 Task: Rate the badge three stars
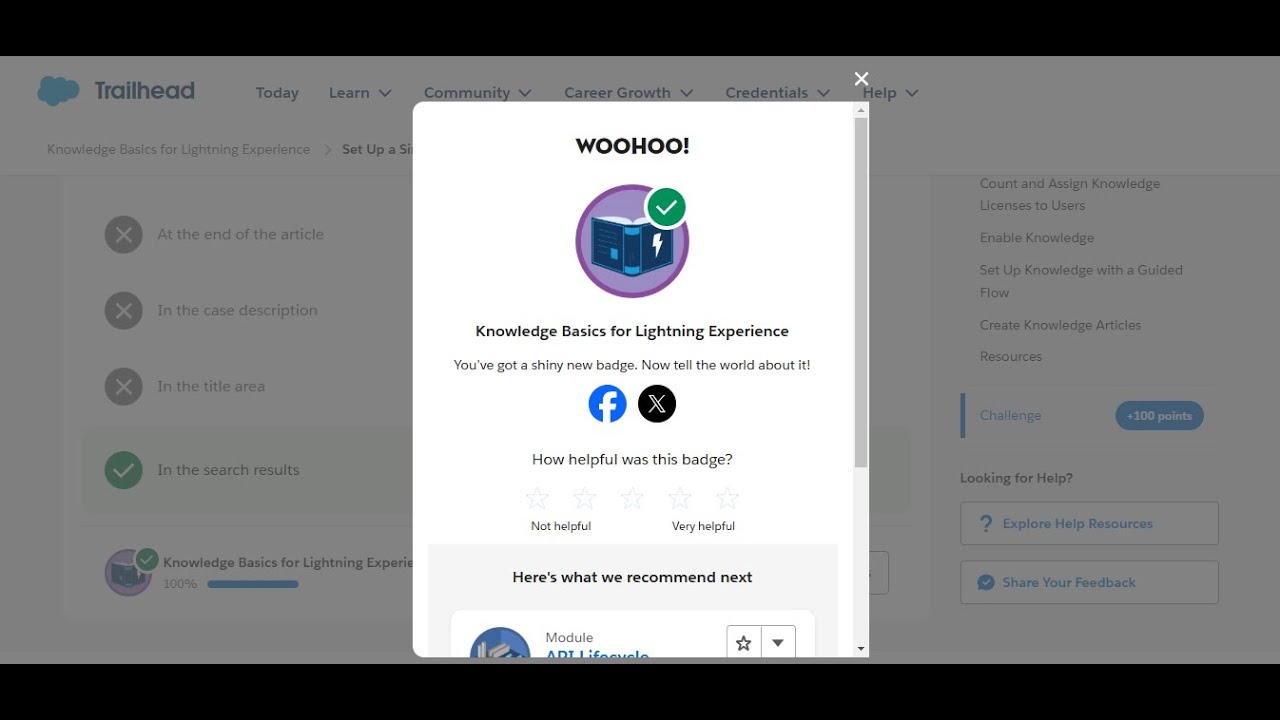632,498
